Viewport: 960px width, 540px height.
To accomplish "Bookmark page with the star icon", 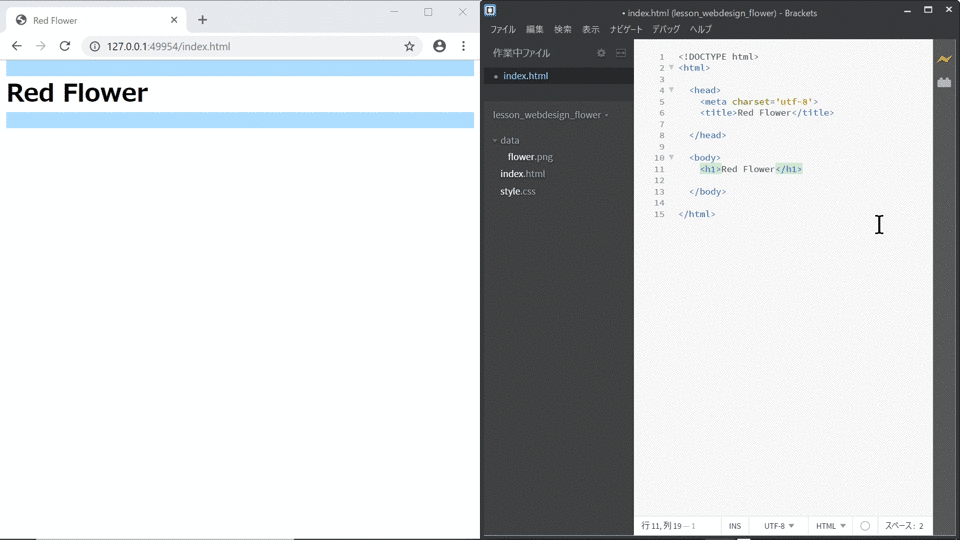I will (x=410, y=46).
